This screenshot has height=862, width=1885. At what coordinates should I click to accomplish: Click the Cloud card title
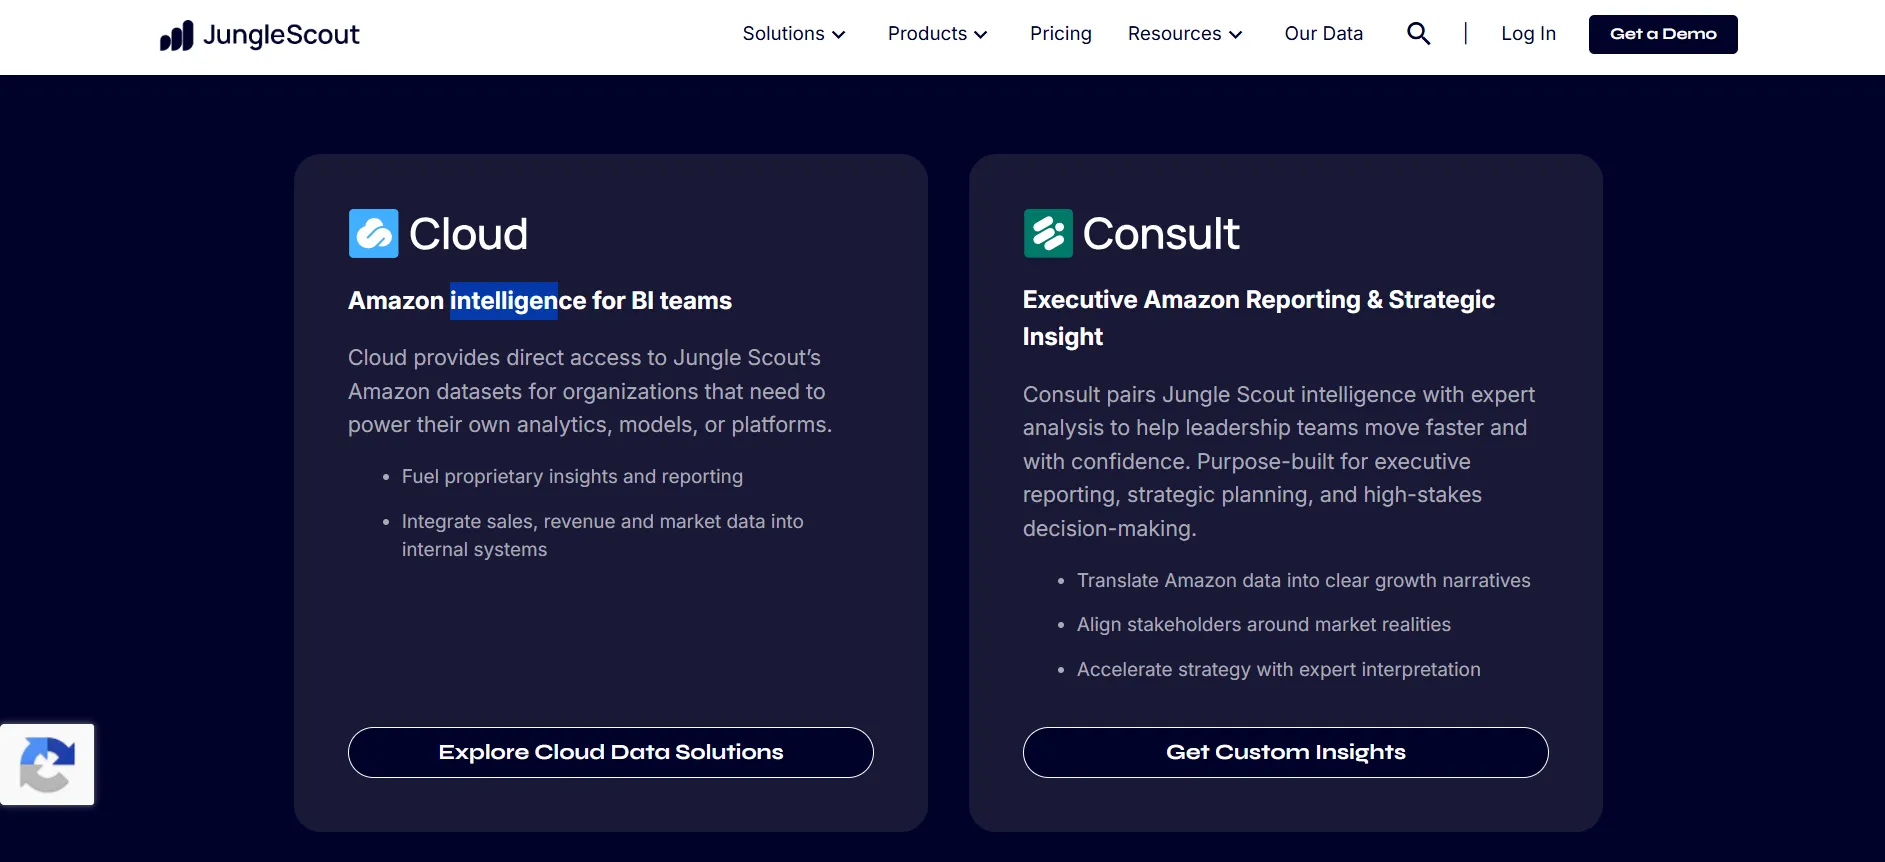[x=468, y=234]
